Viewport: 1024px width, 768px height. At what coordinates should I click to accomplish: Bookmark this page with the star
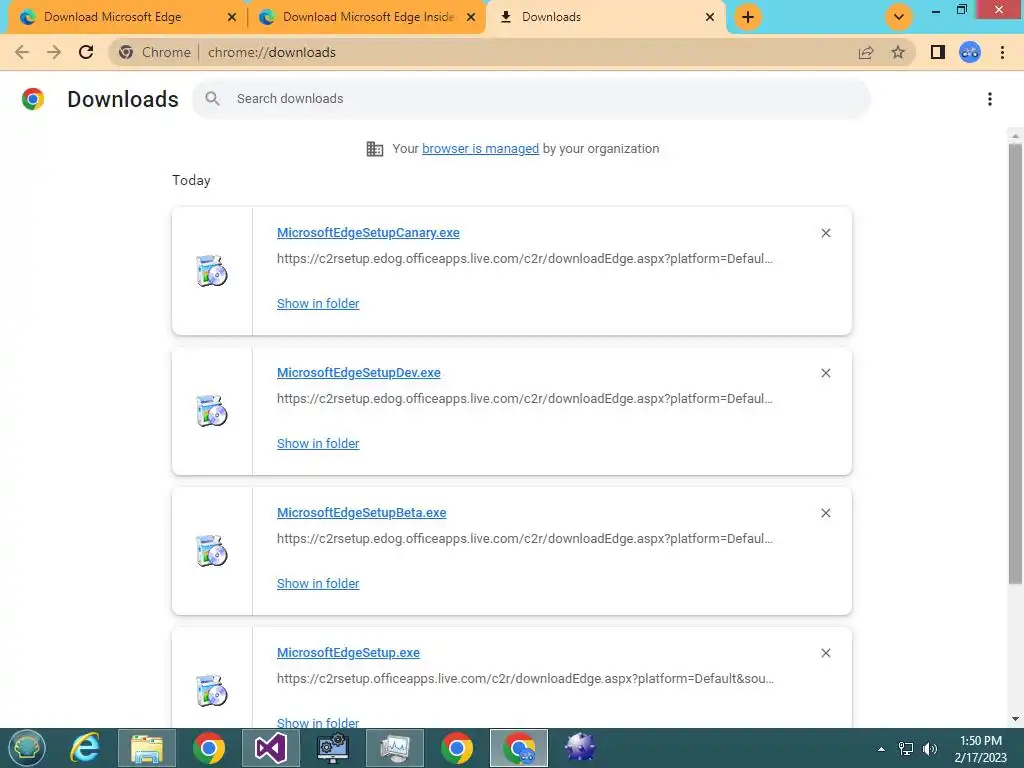(899, 52)
